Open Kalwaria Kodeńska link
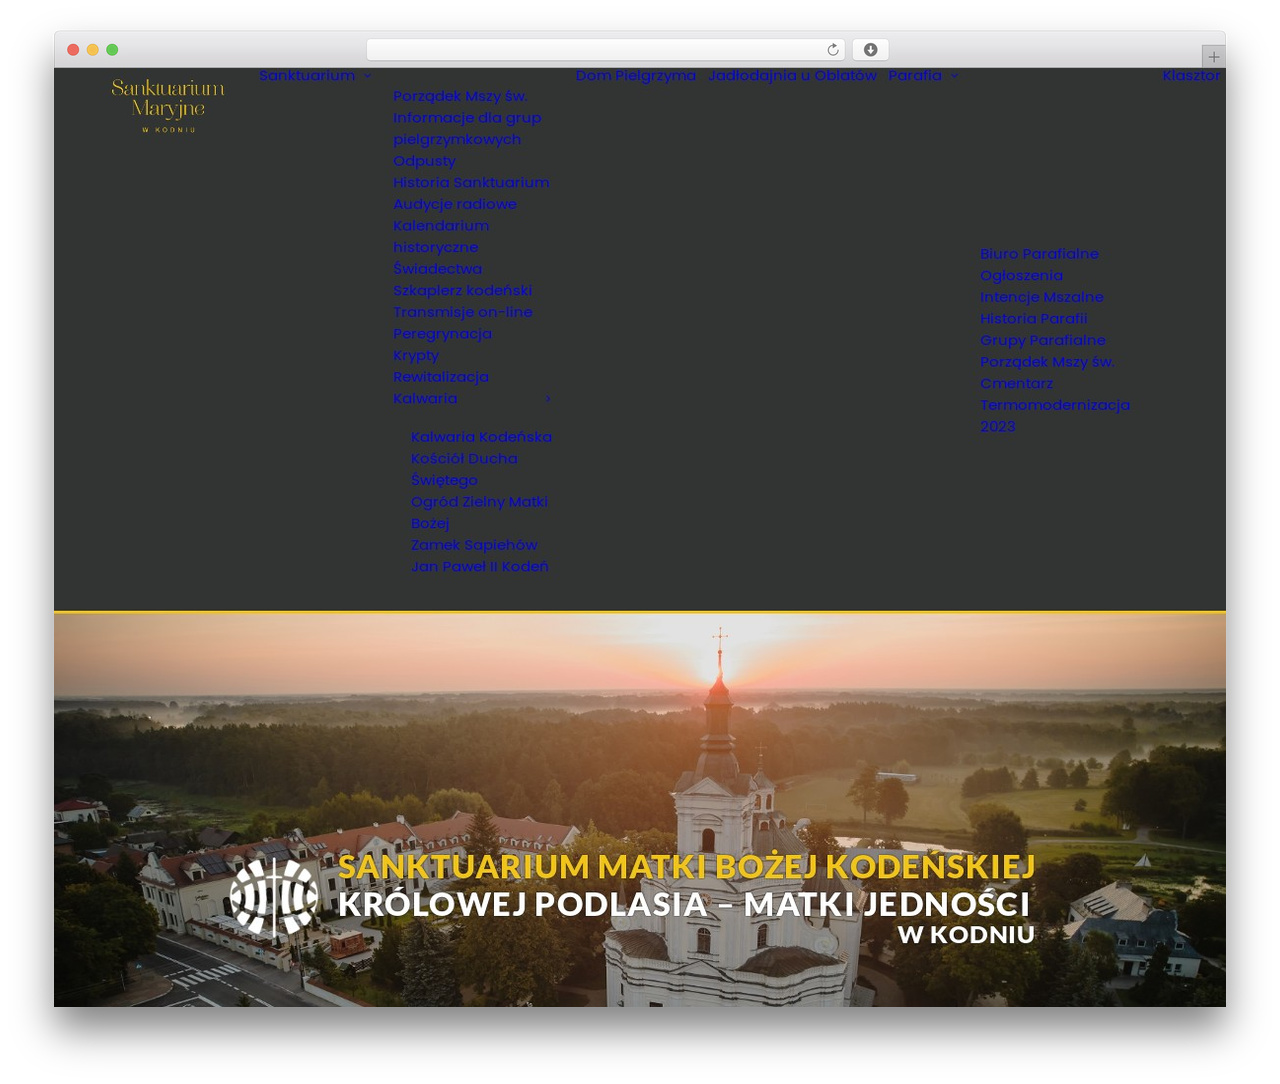This screenshot has height=1084, width=1280. (x=481, y=437)
